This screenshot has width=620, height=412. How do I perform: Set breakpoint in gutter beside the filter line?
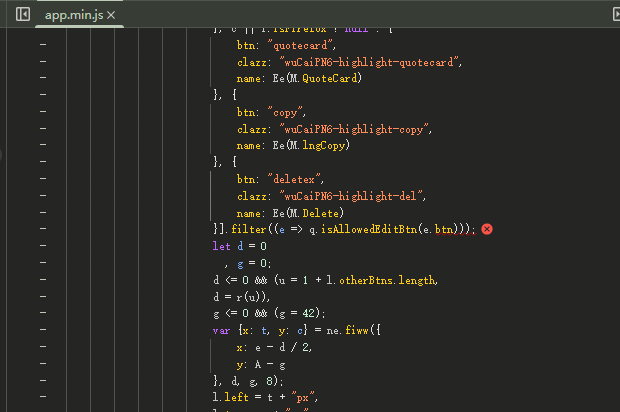[x=42, y=229]
